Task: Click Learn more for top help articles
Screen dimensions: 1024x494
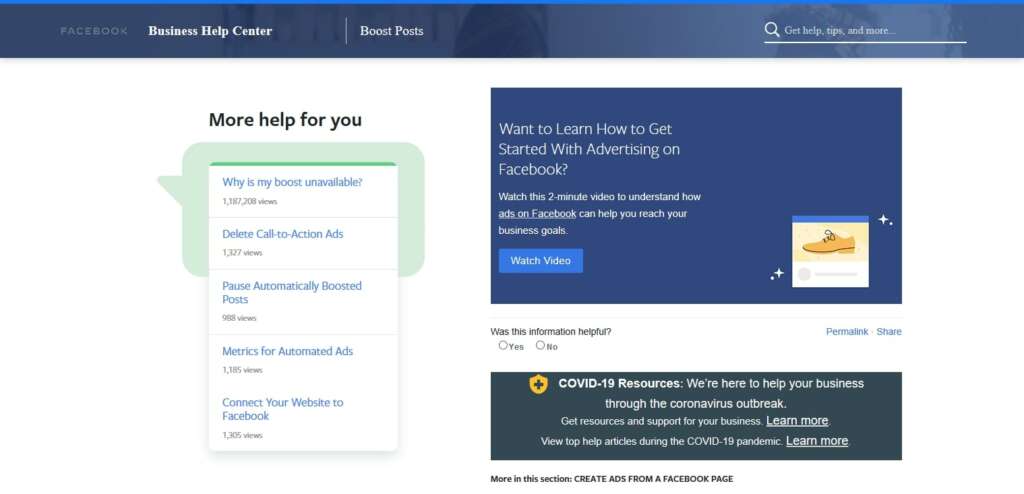Action: [x=817, y=441]
